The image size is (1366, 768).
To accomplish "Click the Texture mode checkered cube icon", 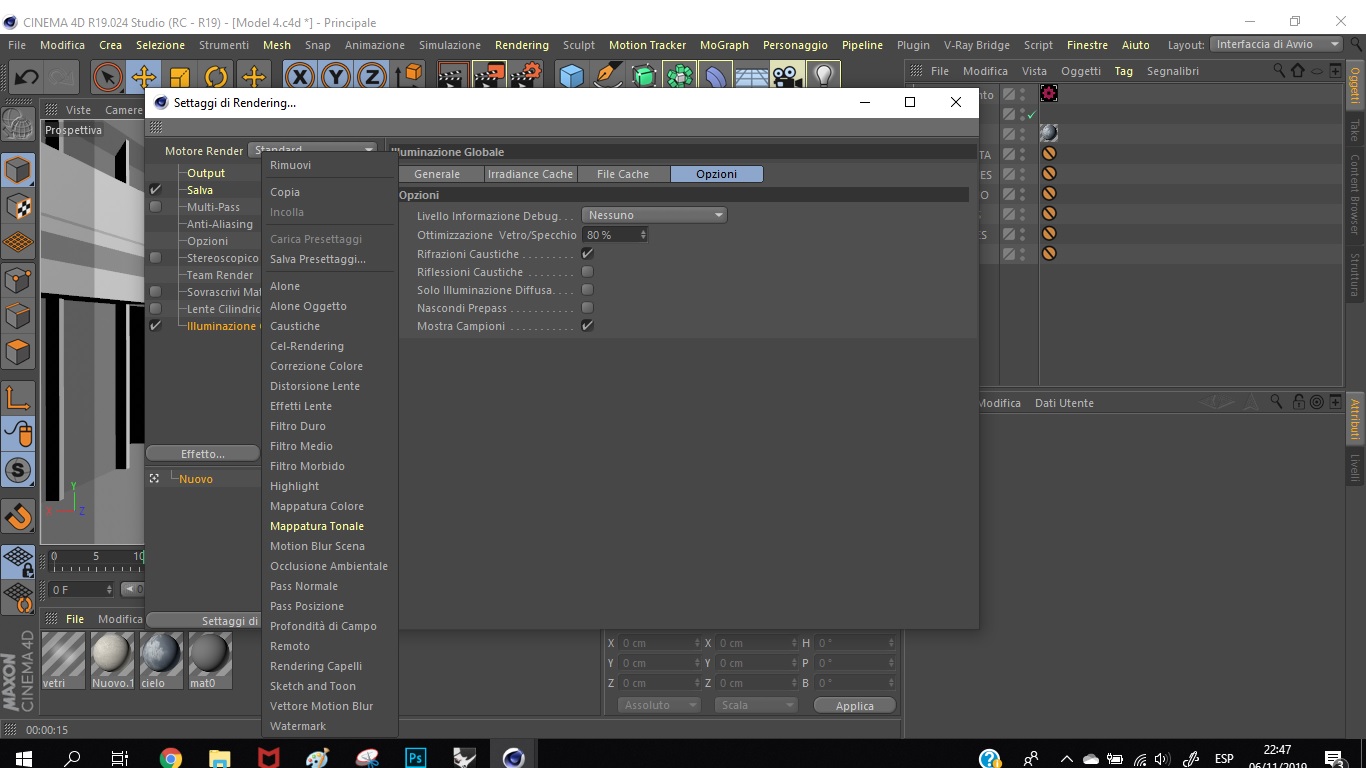I will coord(18,207).
